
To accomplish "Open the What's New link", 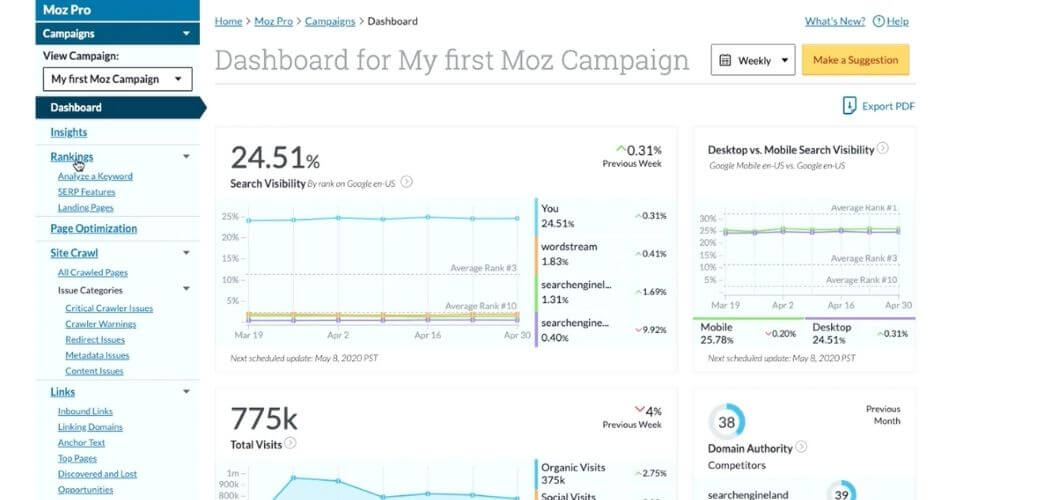I will [x=834, y=21].
